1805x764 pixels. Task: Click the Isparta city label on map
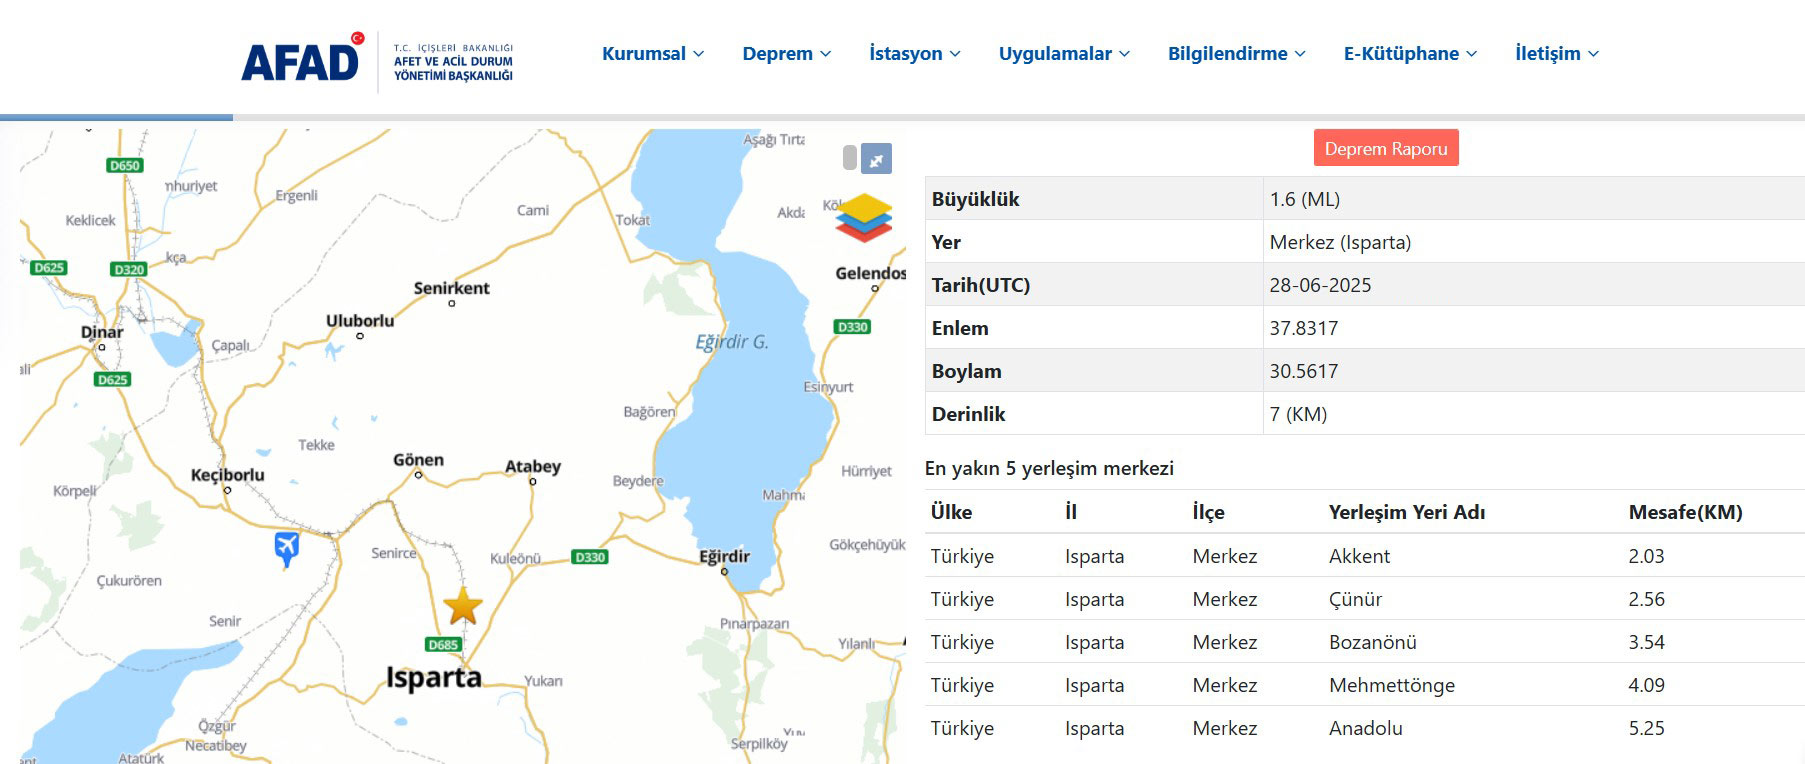pyautogui.click(x=434, y=678)
